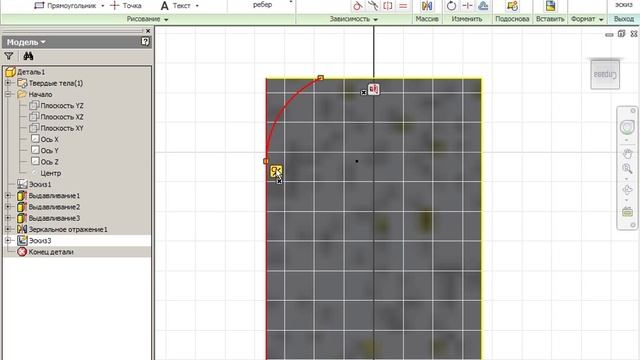Screen dimensions: 640x360
Task: Click the equal constraint icon in ribbon
Action: (x=403, y=6)
